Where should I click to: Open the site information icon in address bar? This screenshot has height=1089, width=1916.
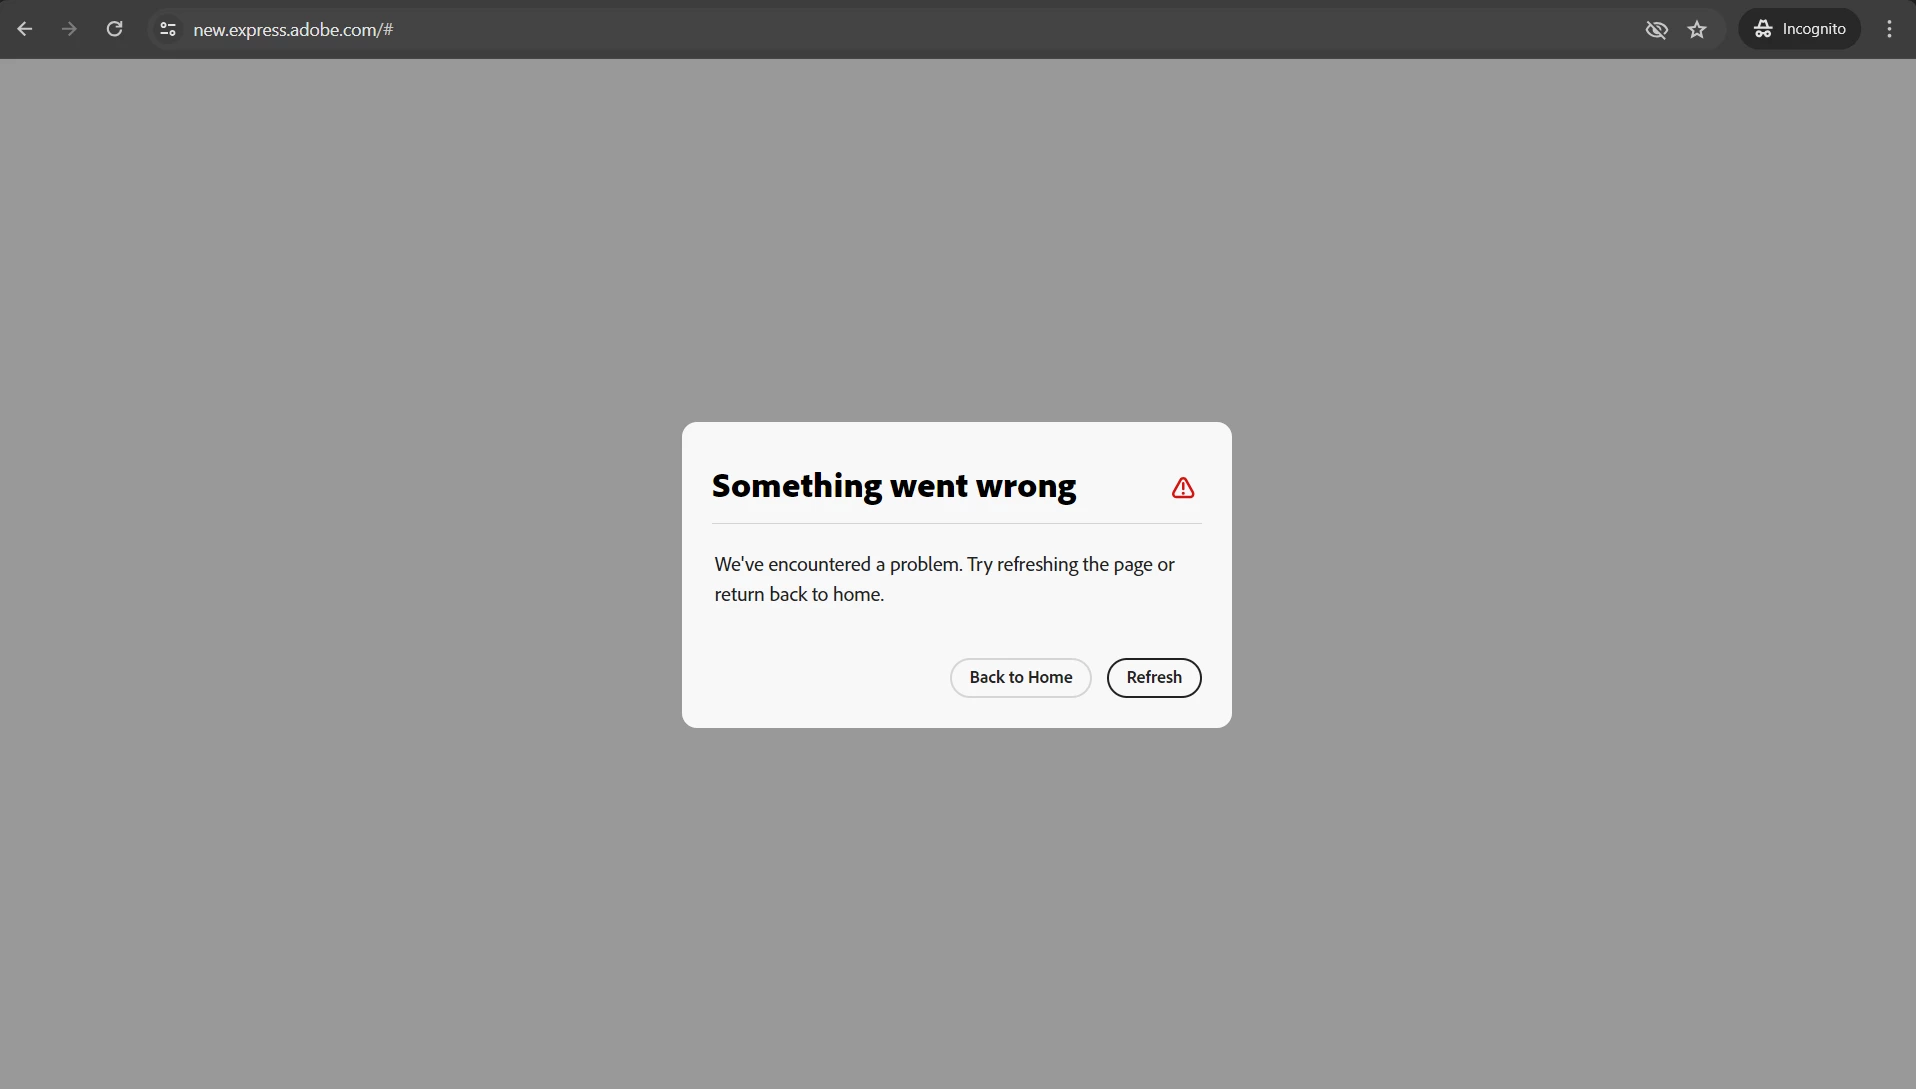(168, 29)
